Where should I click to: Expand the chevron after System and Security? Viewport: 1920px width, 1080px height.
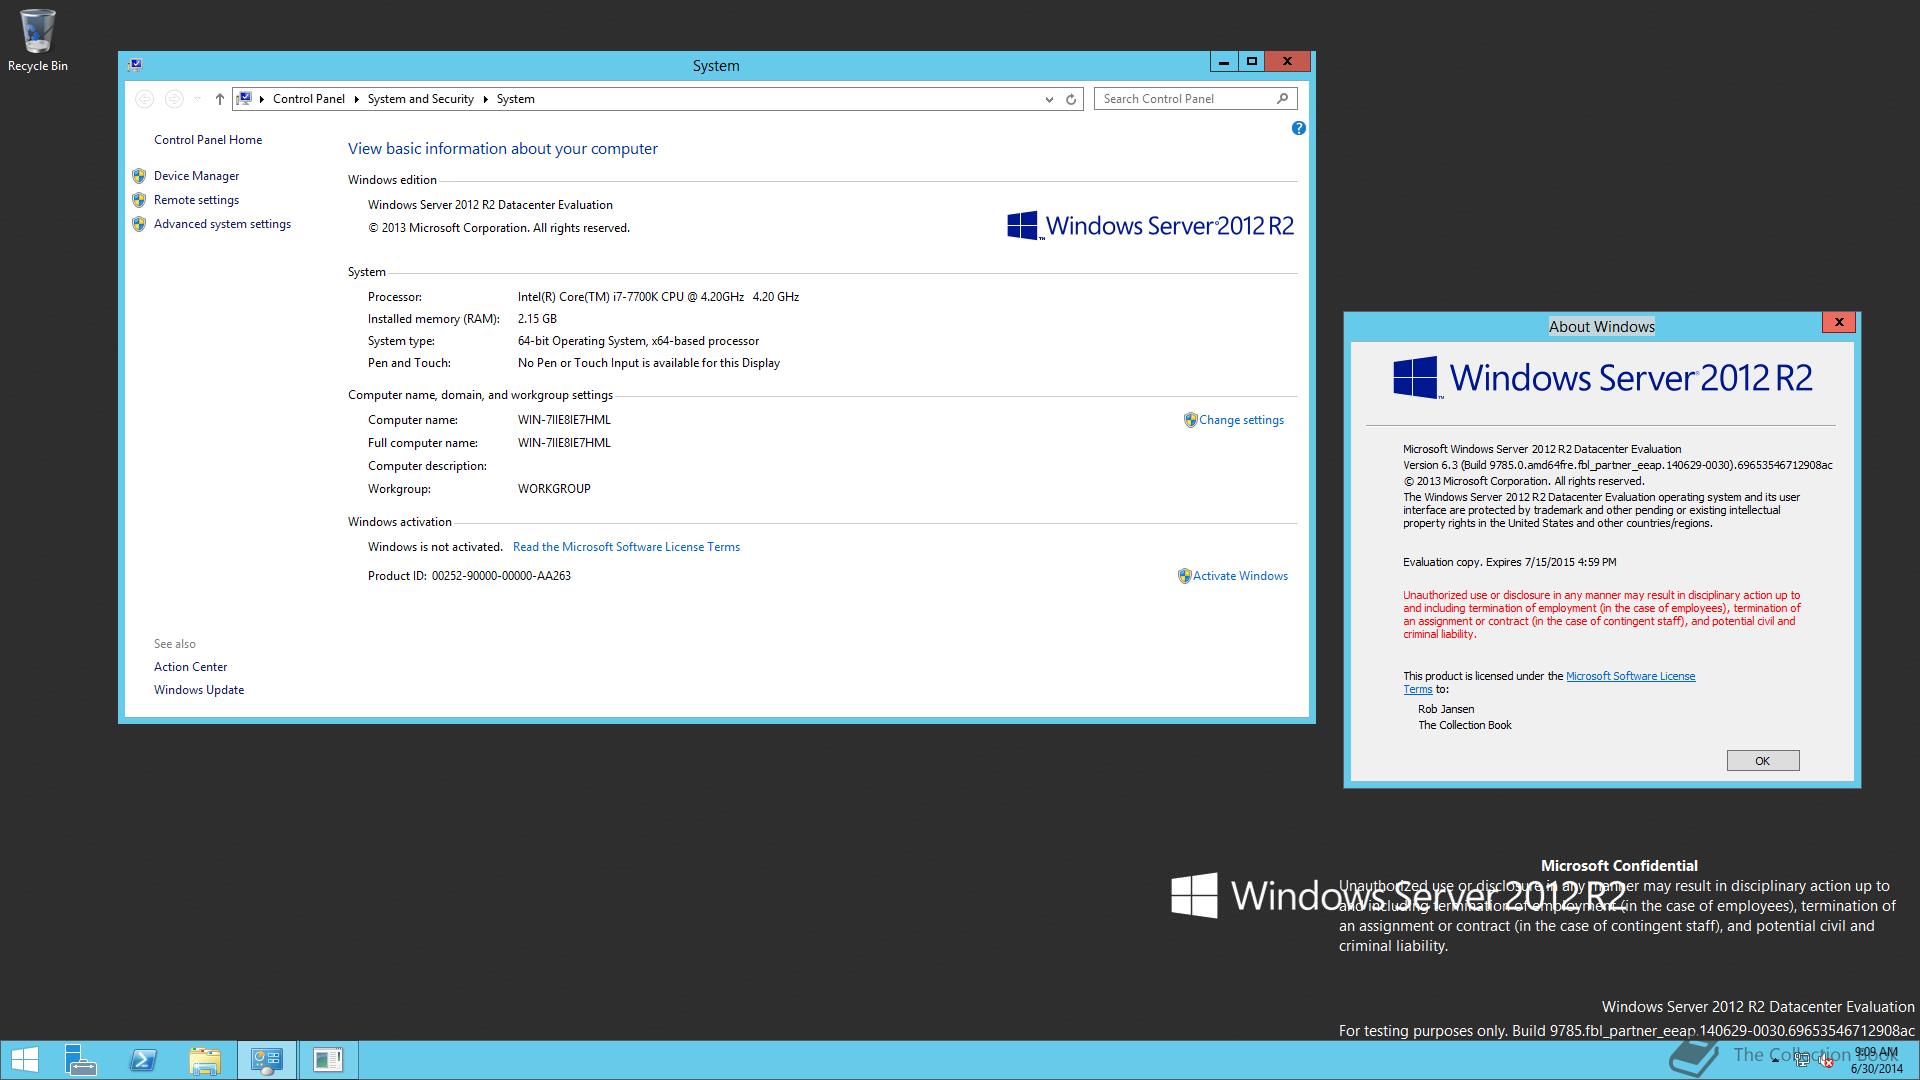[485, 99]
